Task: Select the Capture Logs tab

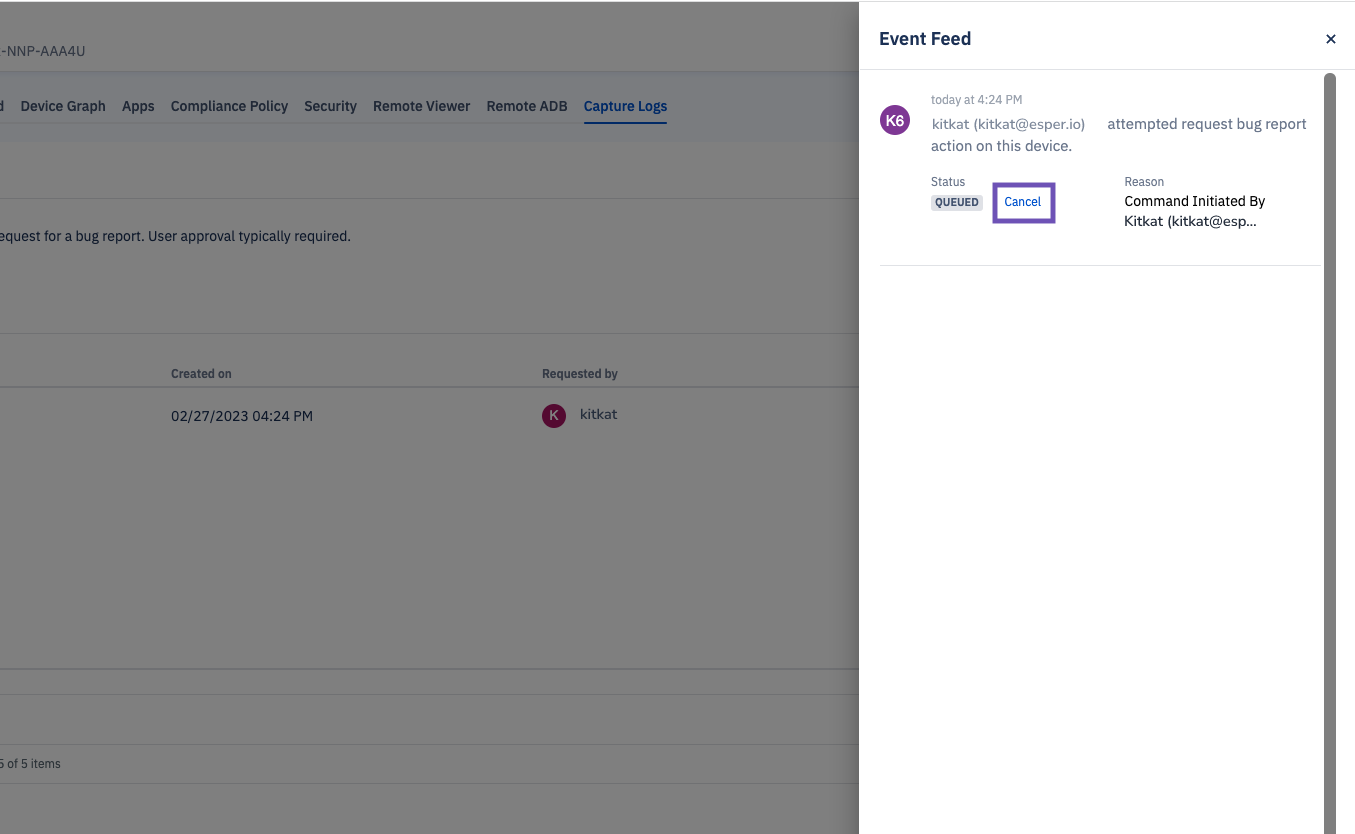Action: [625, 106]
